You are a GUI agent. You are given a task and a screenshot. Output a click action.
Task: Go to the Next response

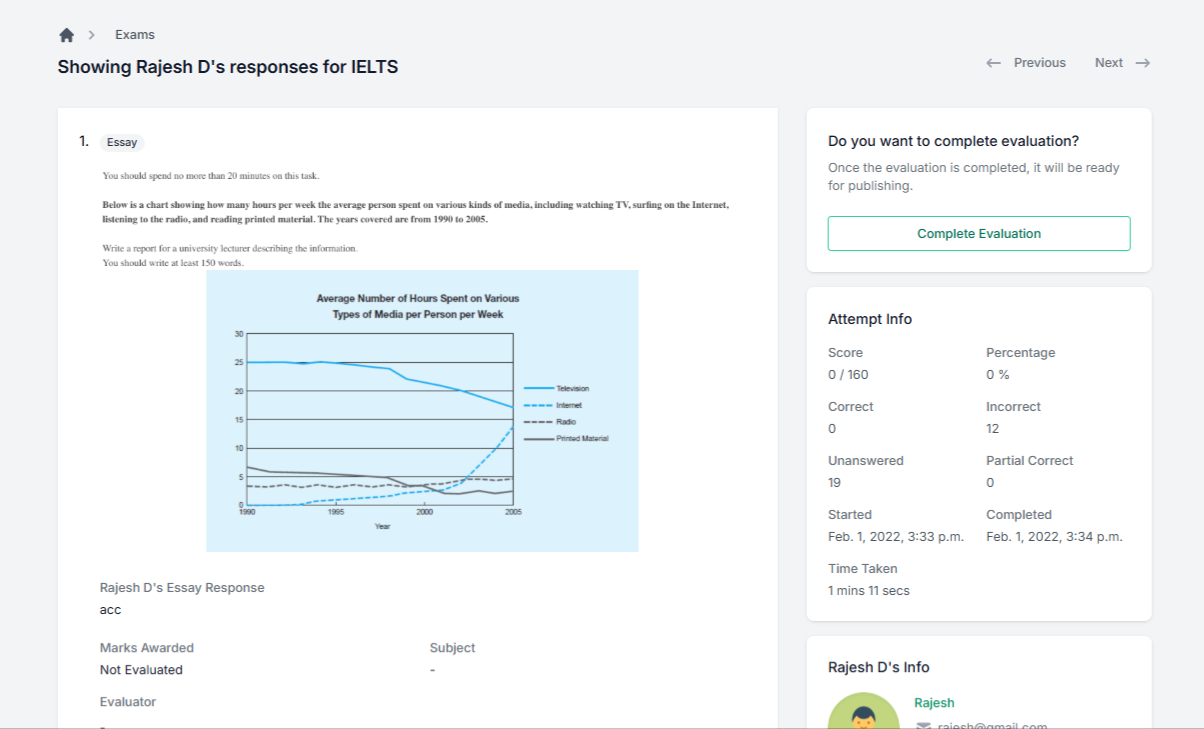[x=1108, y=63]
